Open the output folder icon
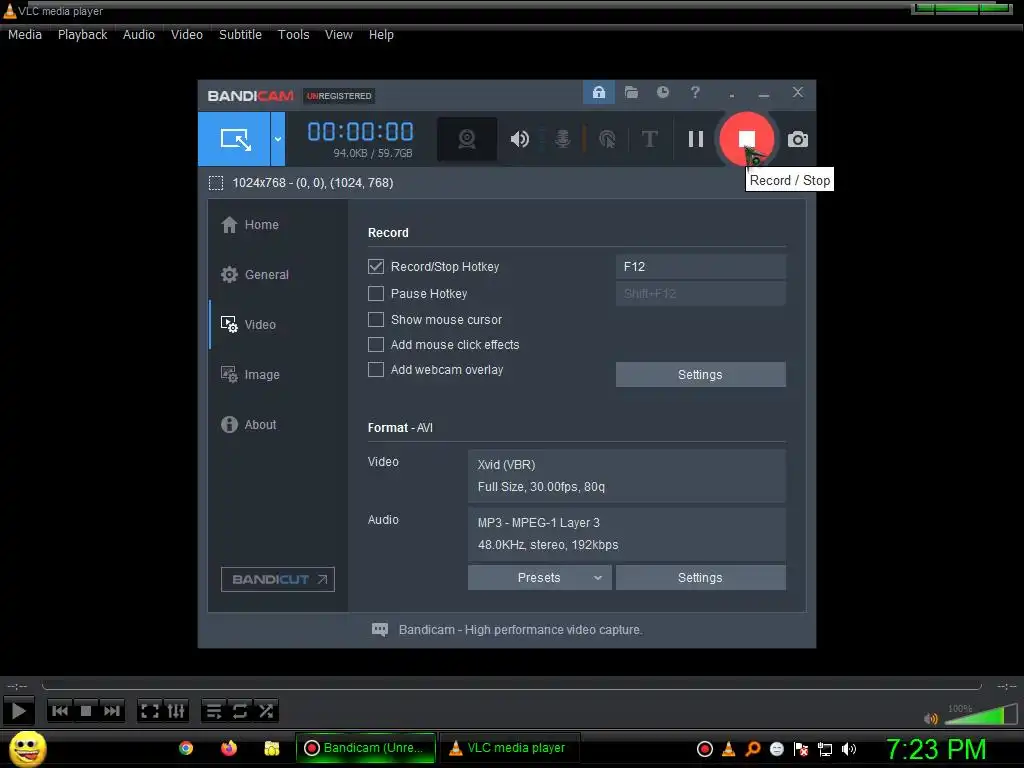Screen dimensions: 1024x768 tap(631, 92)
